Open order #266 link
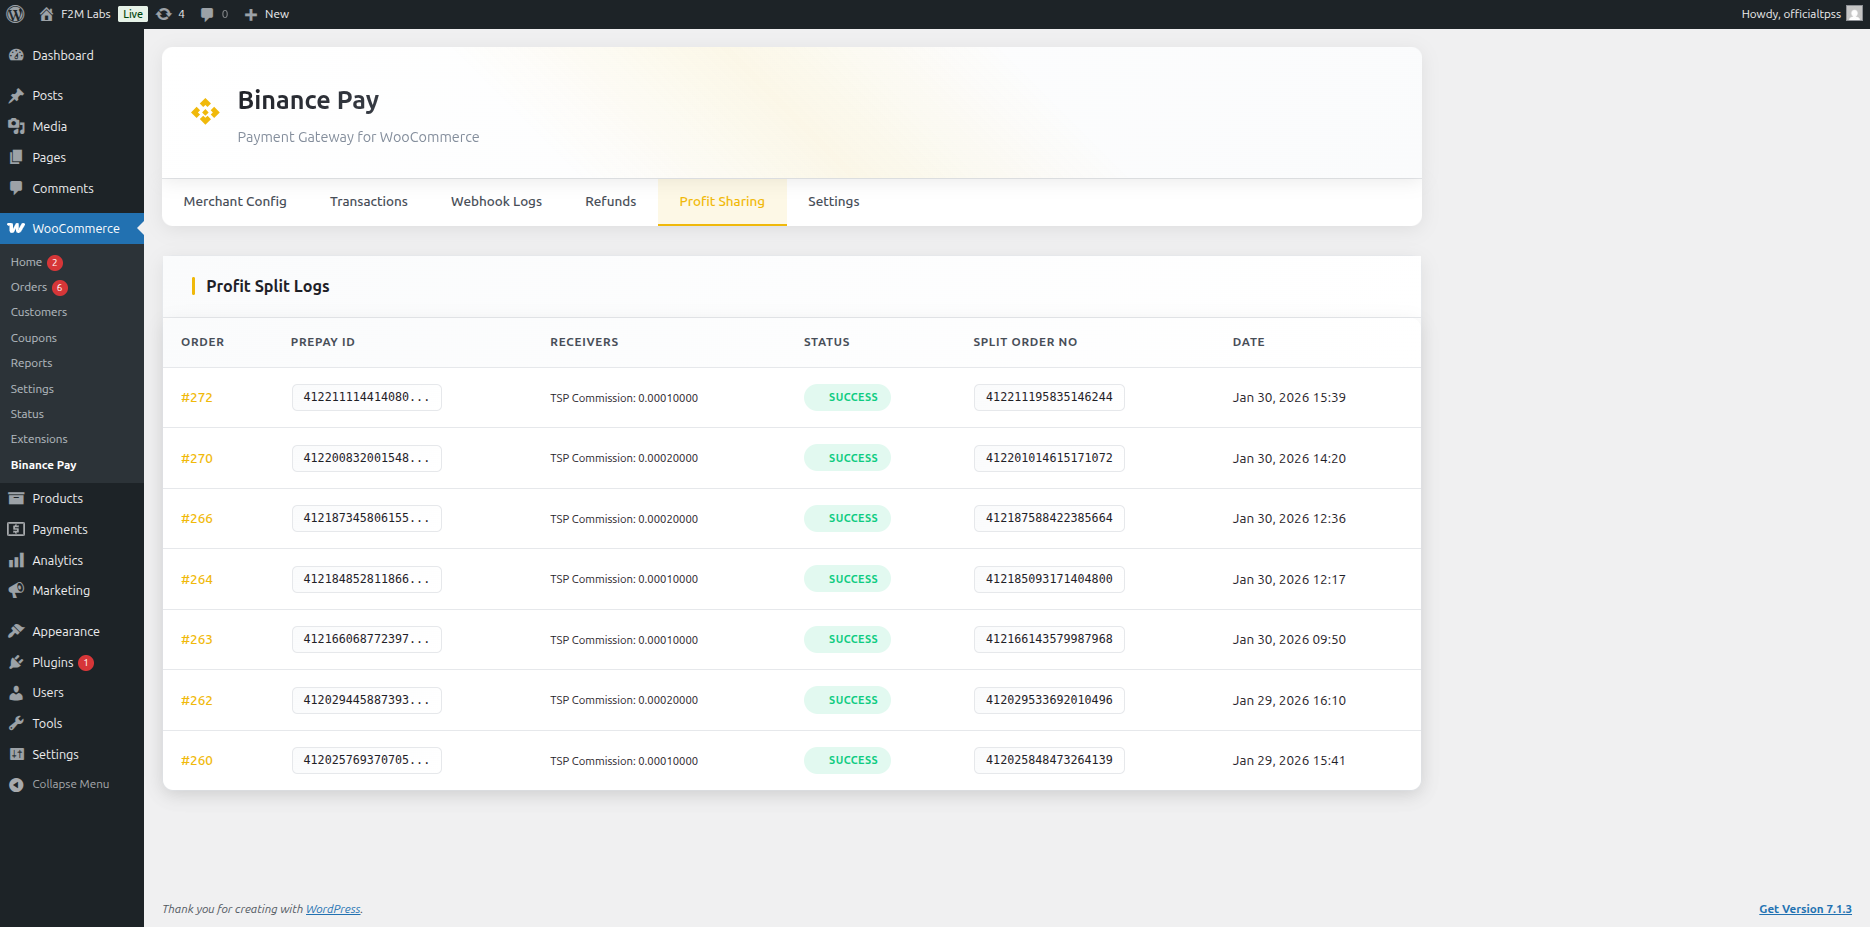 coord(197,519)
